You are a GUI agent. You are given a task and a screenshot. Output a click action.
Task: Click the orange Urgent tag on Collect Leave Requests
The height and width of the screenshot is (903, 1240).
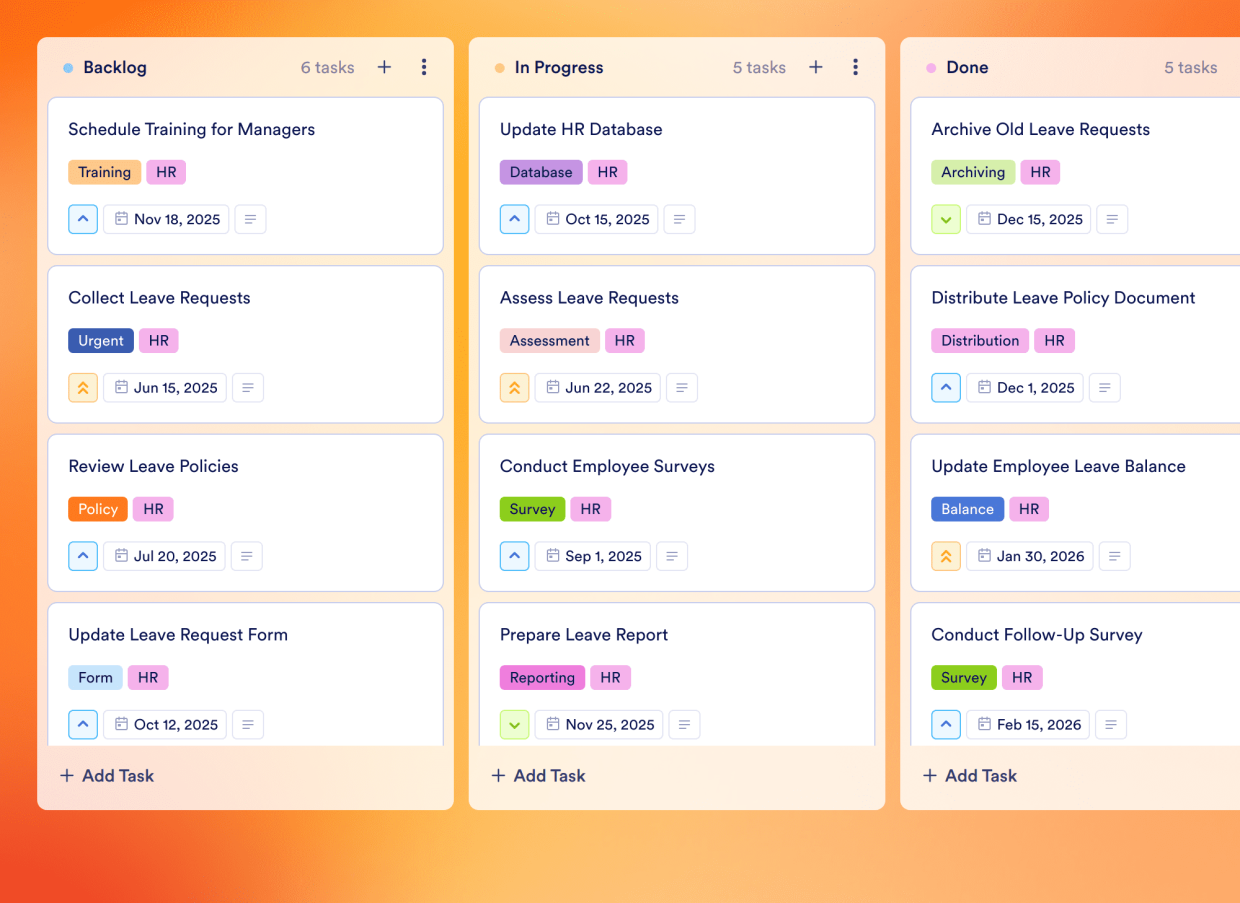point(100,340)
